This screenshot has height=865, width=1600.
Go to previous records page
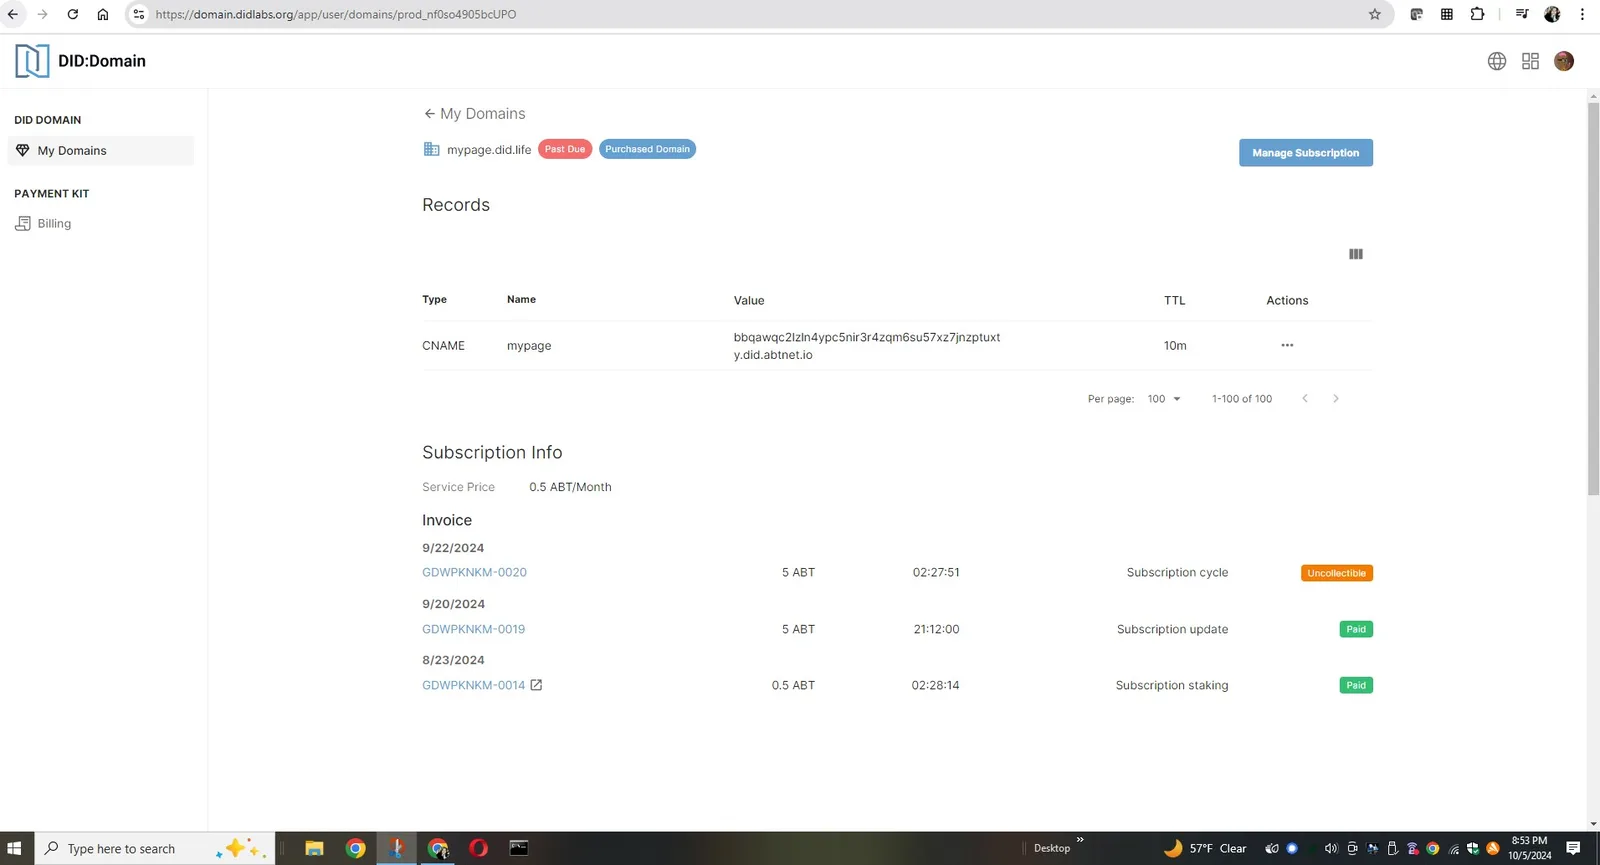1305,399
